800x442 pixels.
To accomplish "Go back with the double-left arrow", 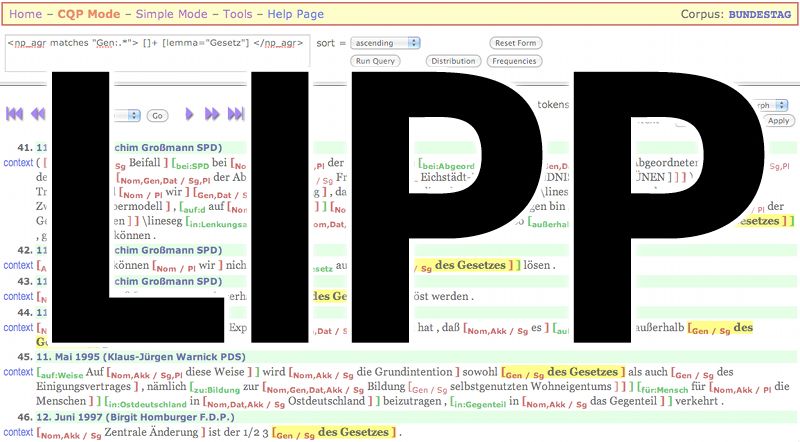I will 38,114.
